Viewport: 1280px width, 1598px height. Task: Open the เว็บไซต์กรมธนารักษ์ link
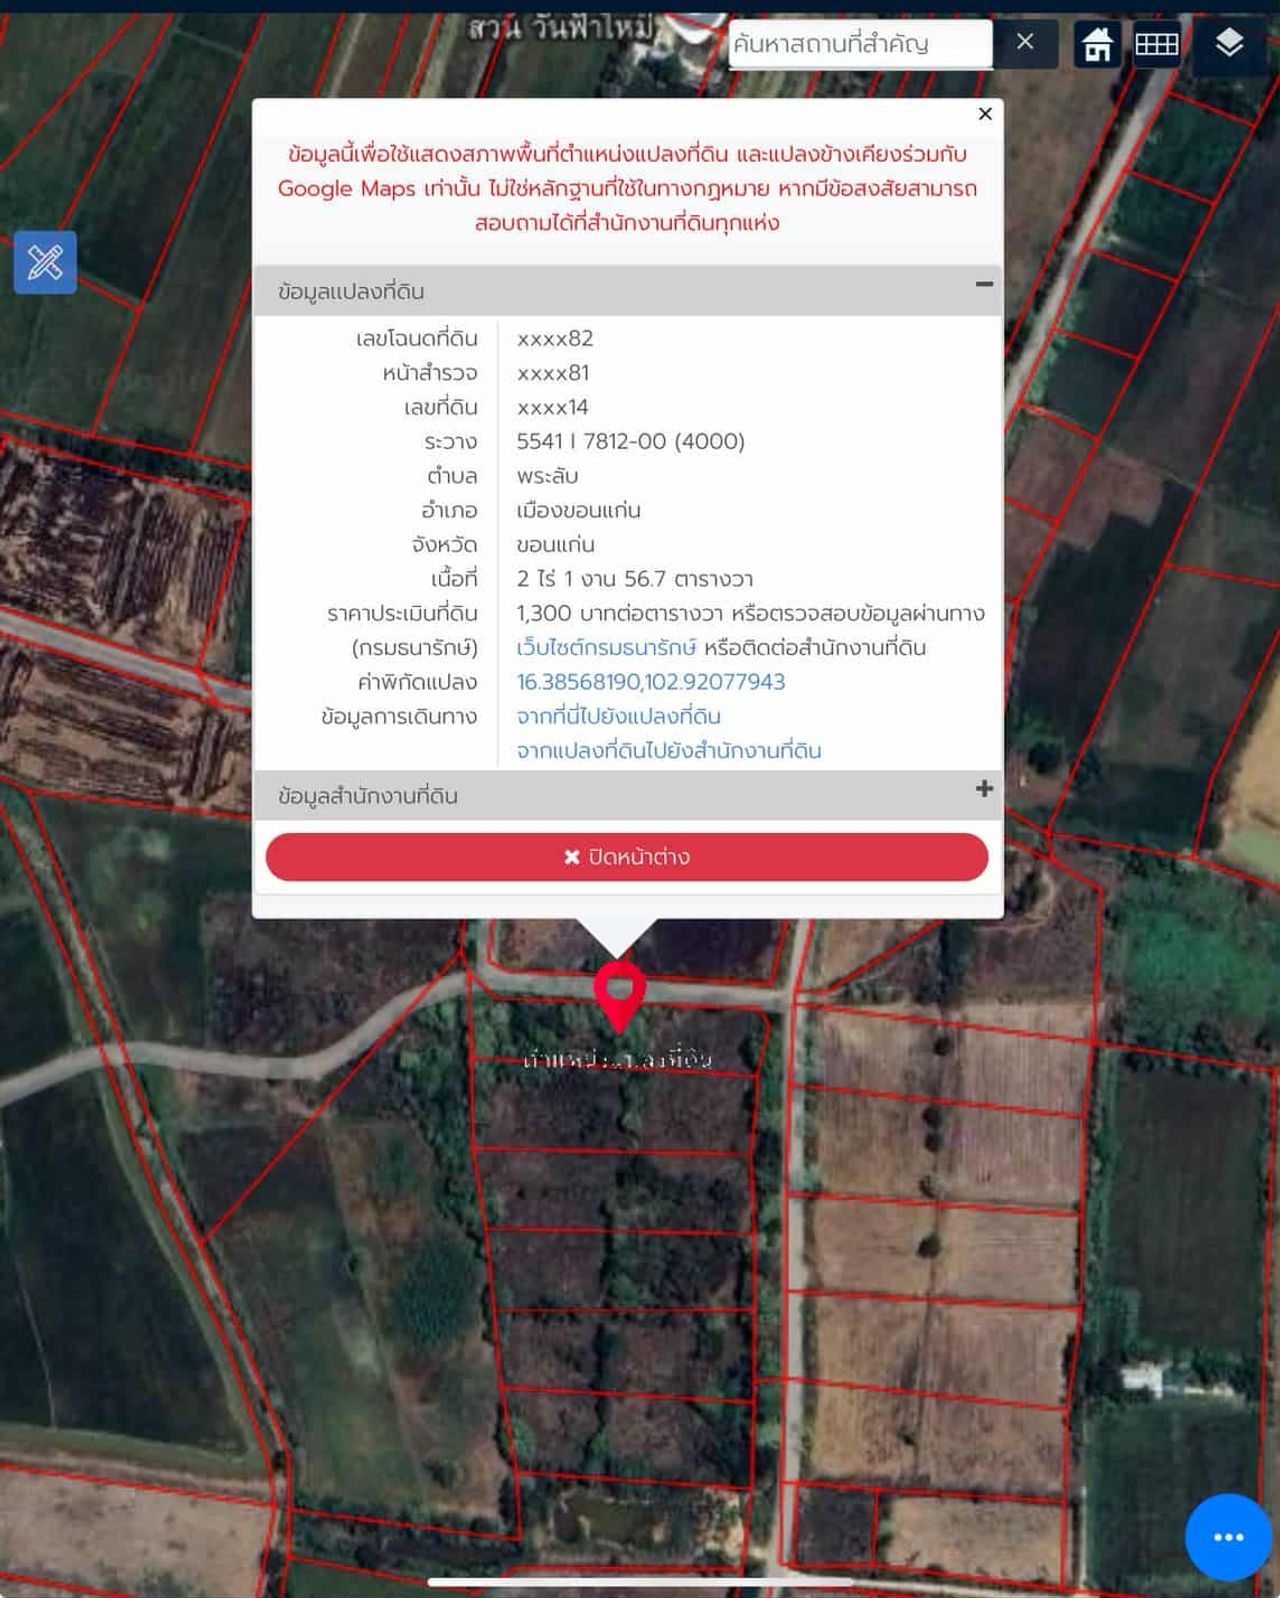(x=606, y=648)
